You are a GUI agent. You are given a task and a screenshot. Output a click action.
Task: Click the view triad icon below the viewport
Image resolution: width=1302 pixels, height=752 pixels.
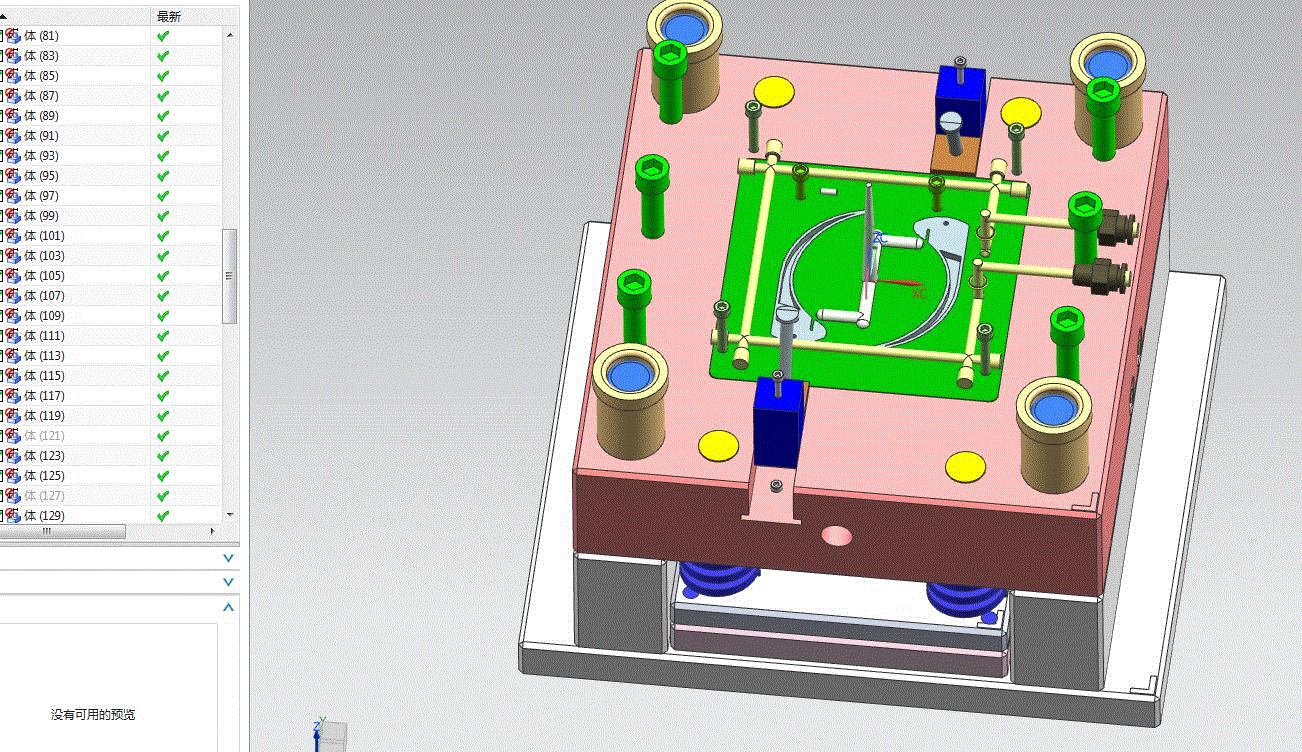(x=328, y=735)
